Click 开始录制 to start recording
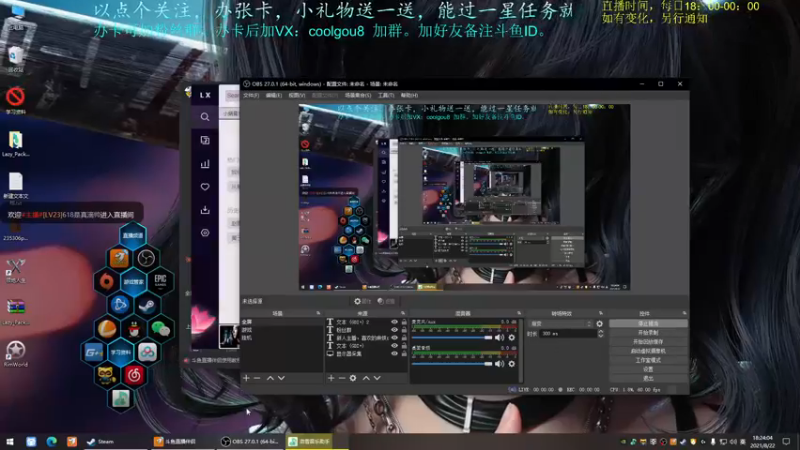 click(648, 333)
